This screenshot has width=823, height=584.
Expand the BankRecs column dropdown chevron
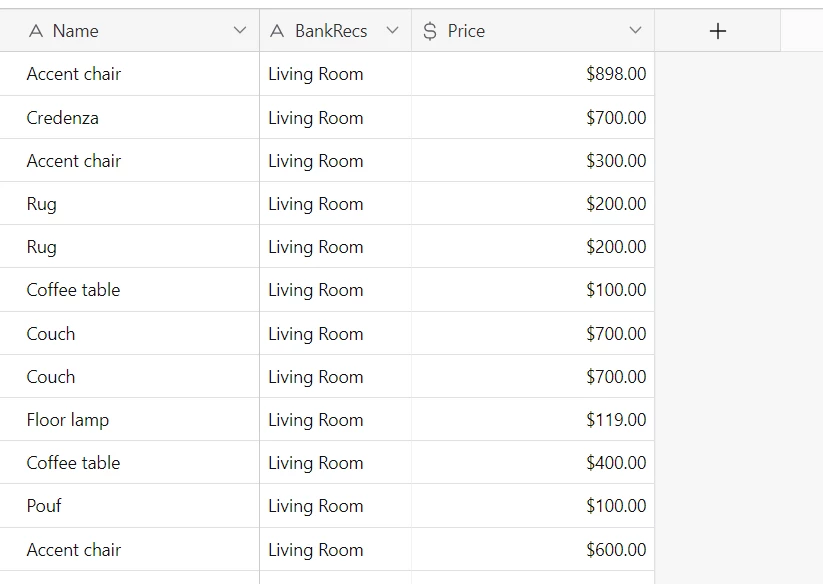coord(392,30)
